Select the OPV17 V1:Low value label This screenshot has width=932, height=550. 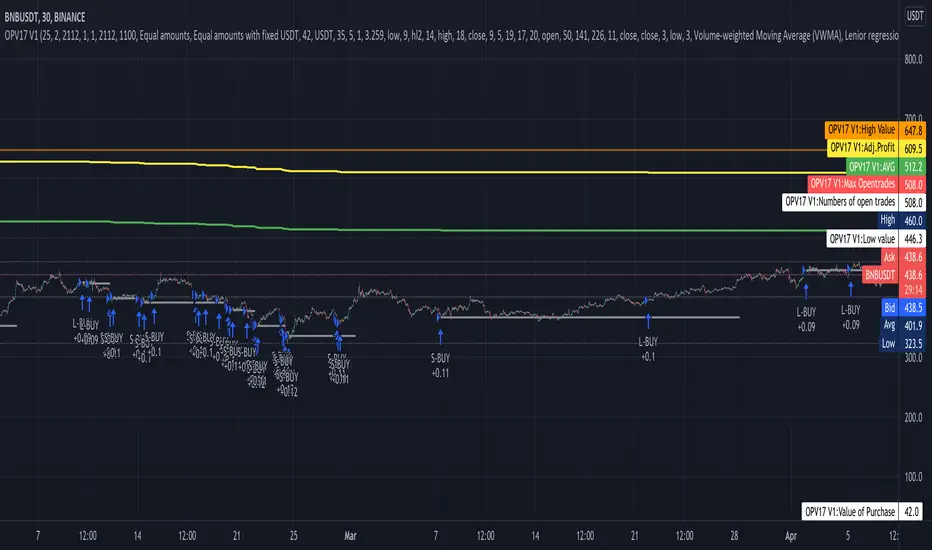(x=876, y=239)
